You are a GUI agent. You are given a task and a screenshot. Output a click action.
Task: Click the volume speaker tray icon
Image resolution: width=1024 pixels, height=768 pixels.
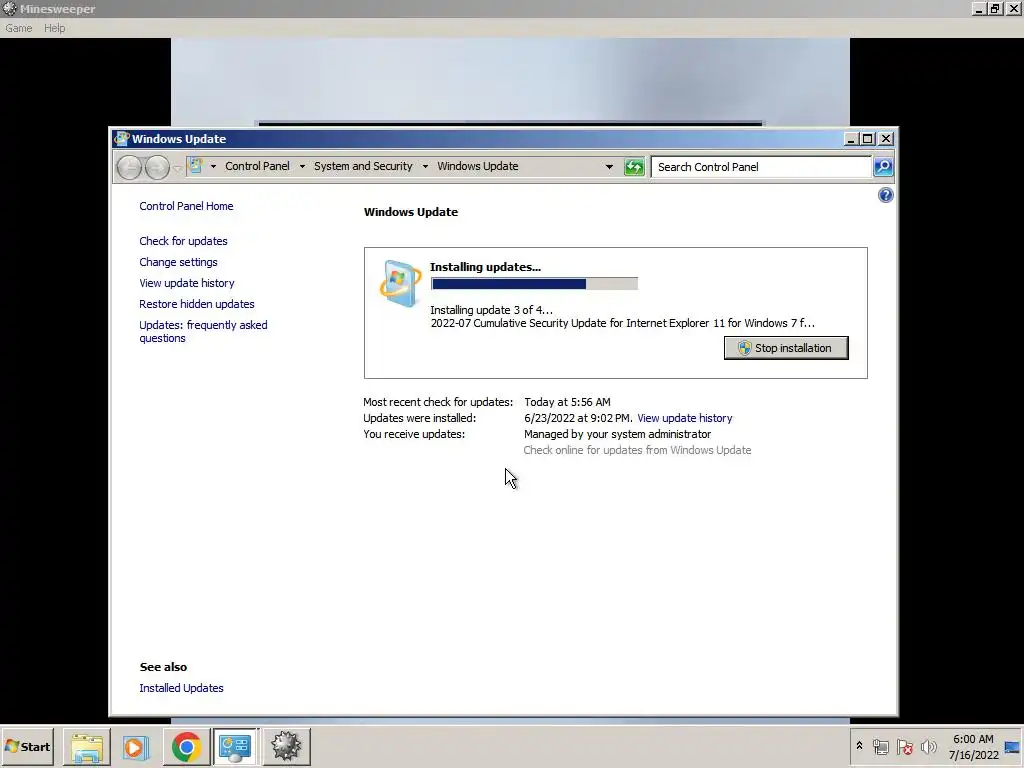(x=928, y=747)
